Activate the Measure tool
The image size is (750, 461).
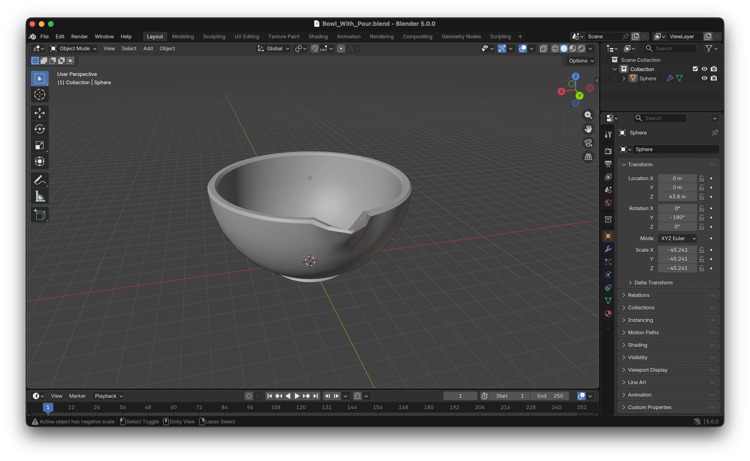click(40, 196)
